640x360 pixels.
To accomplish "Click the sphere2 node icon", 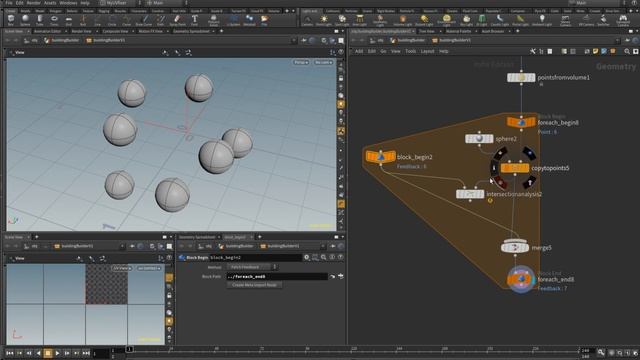I will pos(479,139).
